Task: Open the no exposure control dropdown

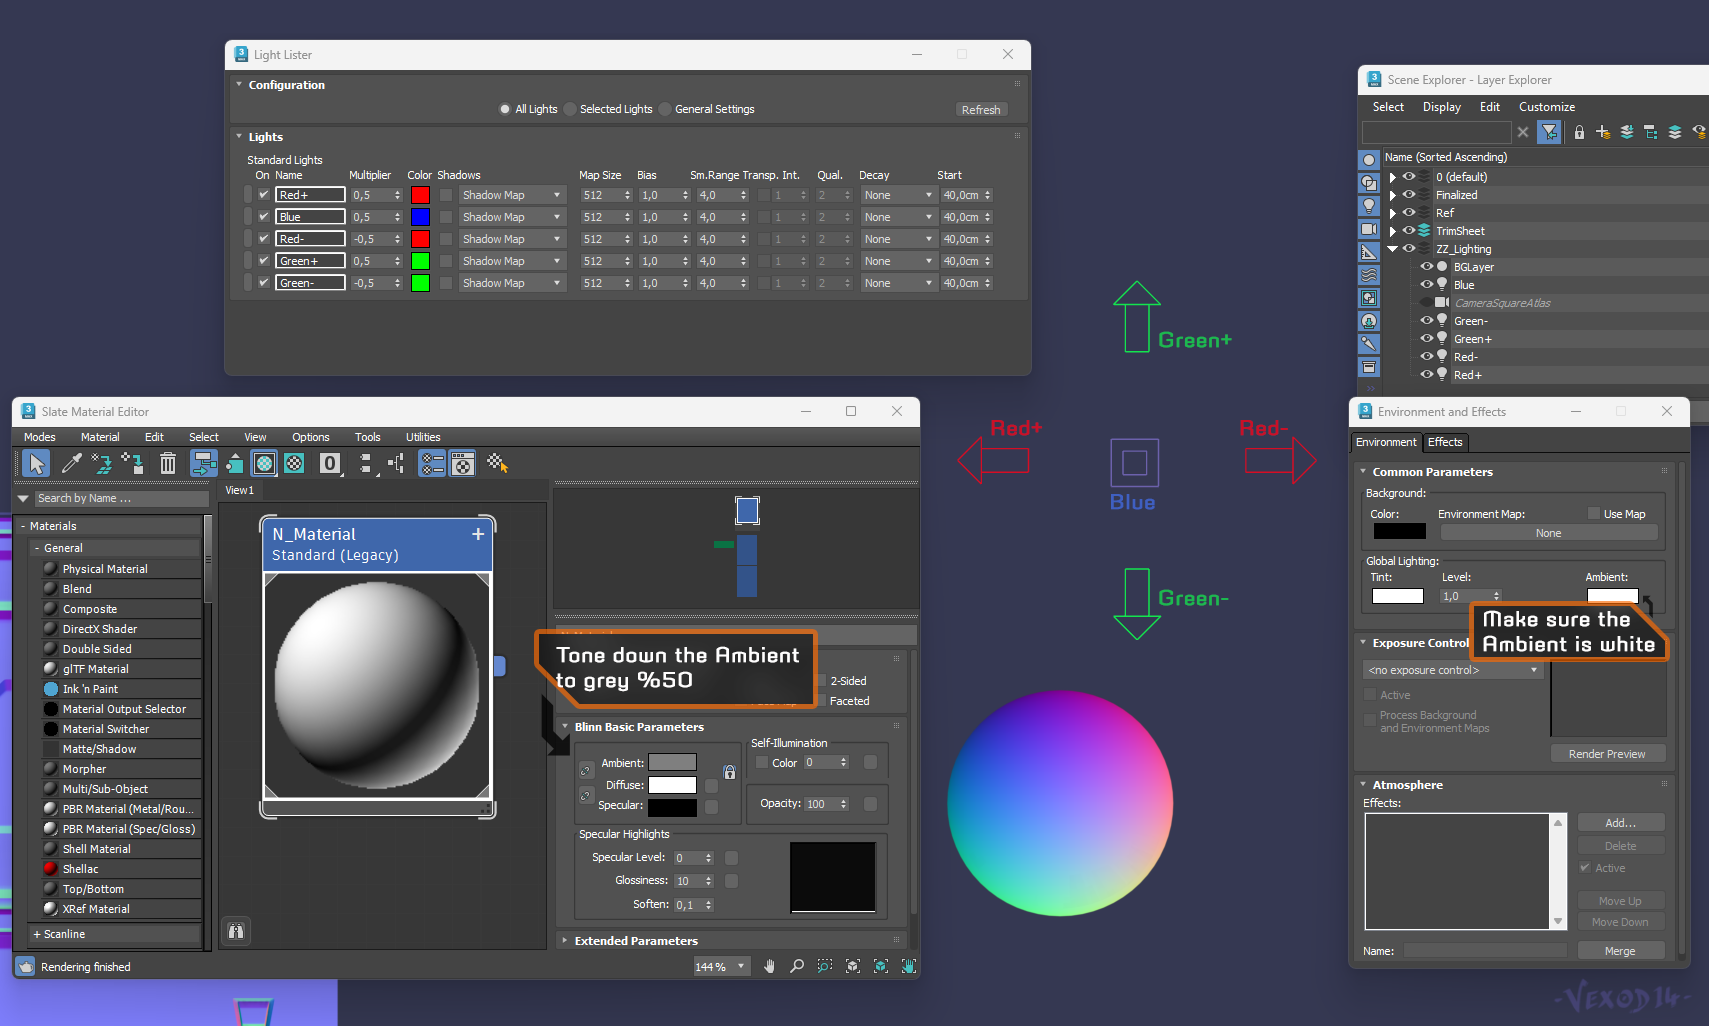Action: [1453, 670]
